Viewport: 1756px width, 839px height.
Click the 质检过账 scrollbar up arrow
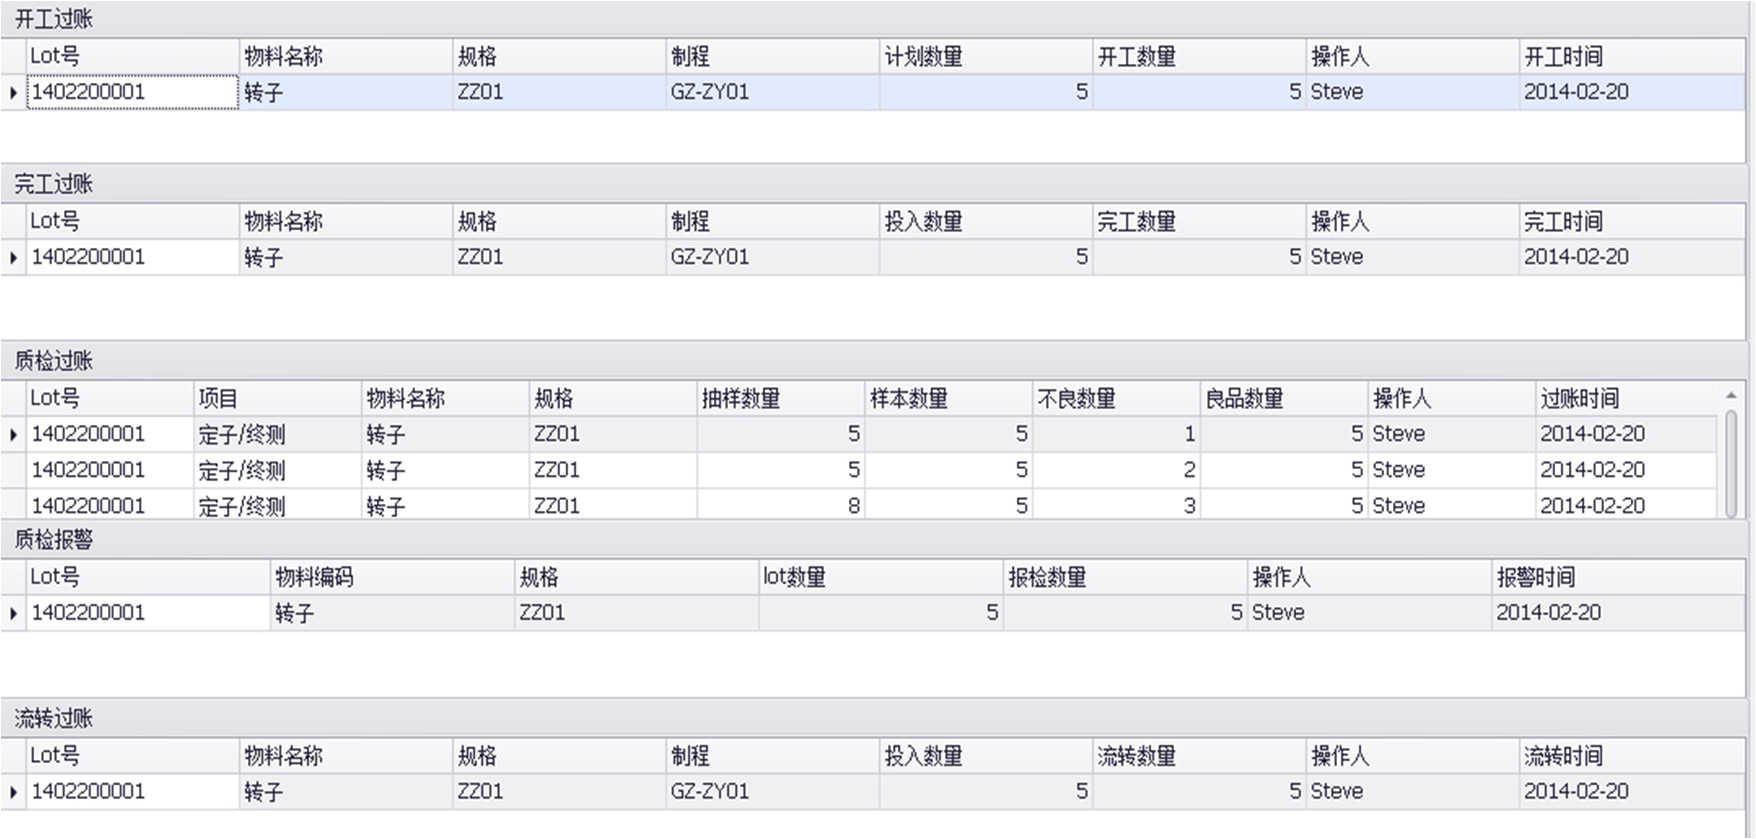point(1731,396)
